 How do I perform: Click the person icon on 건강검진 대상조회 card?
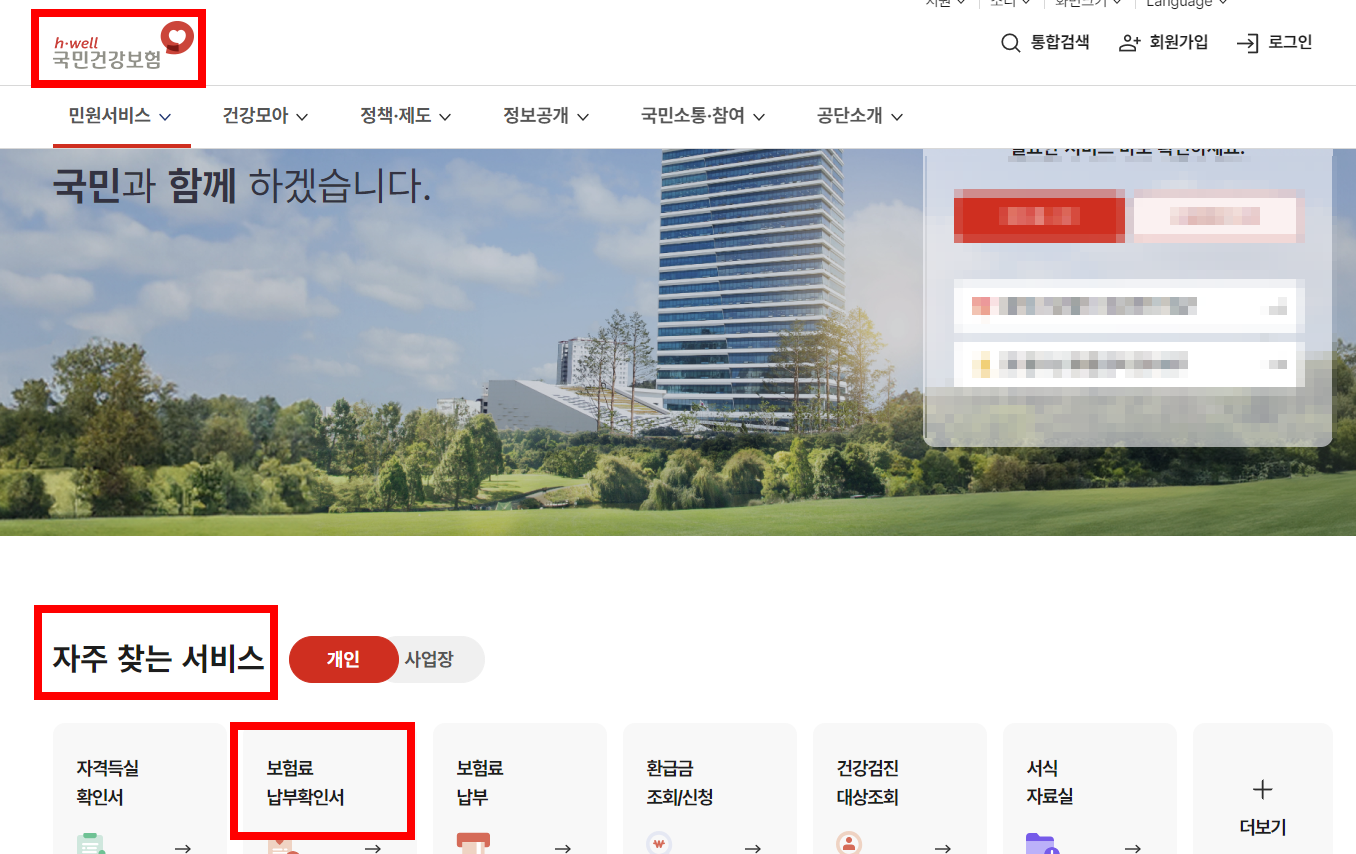(x=849, y=843)
